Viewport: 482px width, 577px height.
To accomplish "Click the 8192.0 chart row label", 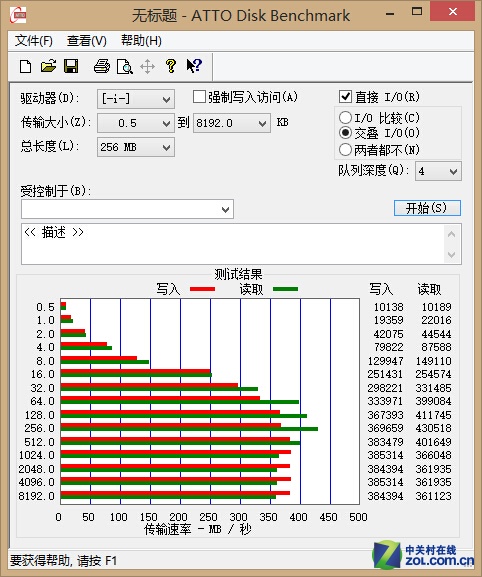I will click(36, 496).
